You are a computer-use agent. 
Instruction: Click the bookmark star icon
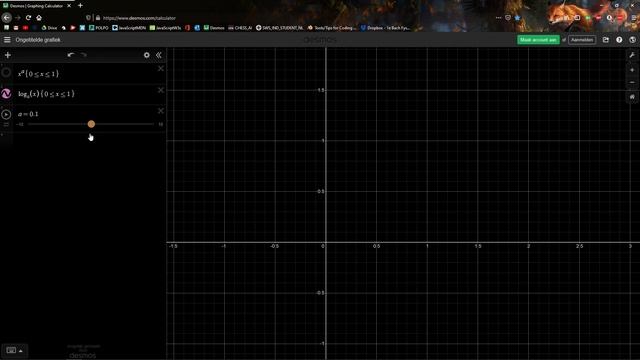pyautogui.click(x=518, y=18)
